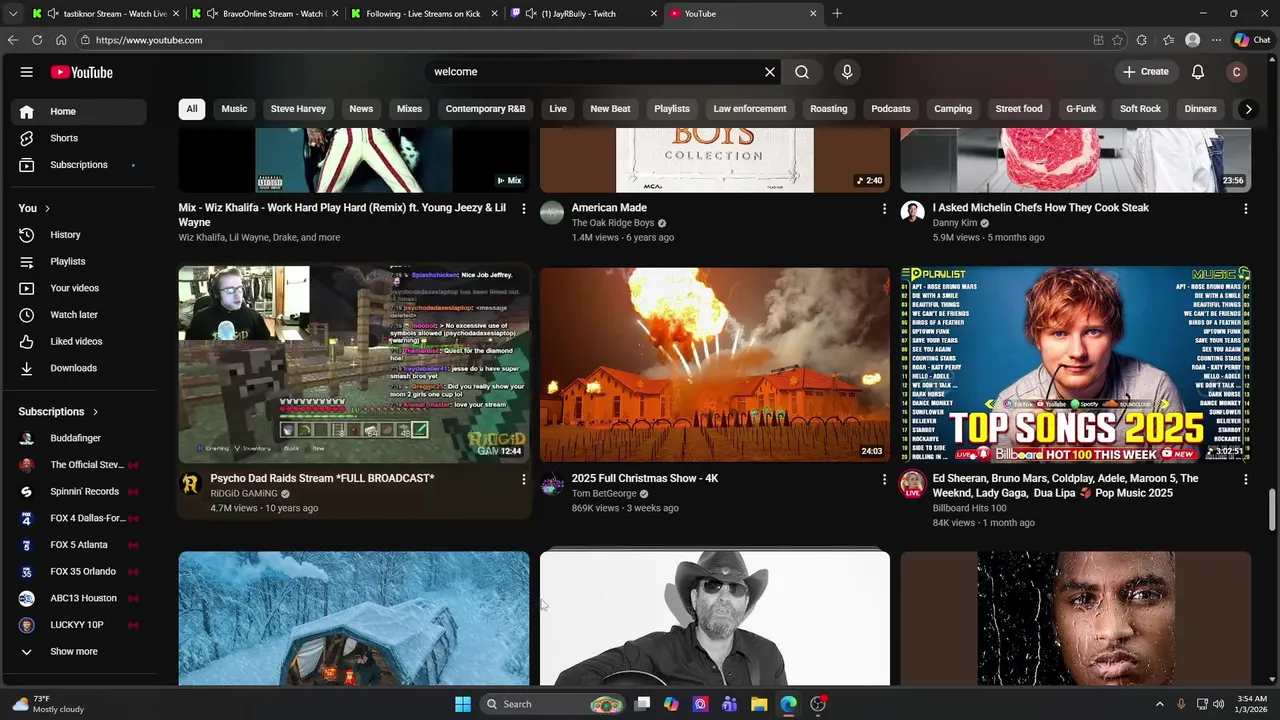Open the RiDGiD GAMiNG channel link
1280x720 pixels.
pyautogui.click(x=244, y=494)
